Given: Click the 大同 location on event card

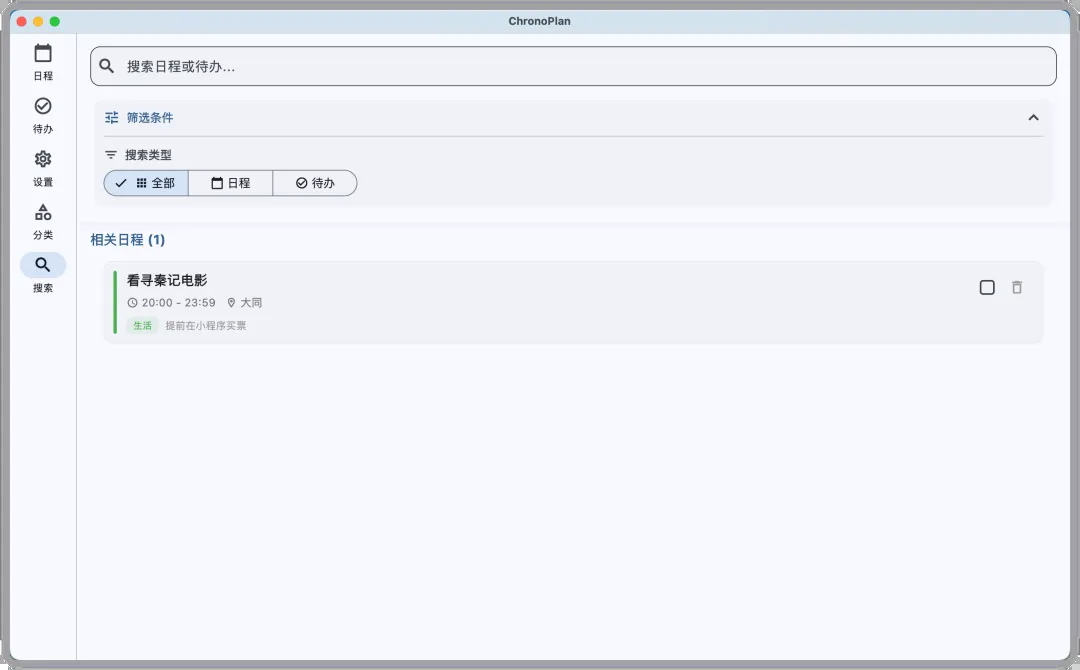Looking at the screenshot, I should coord(250,303).
